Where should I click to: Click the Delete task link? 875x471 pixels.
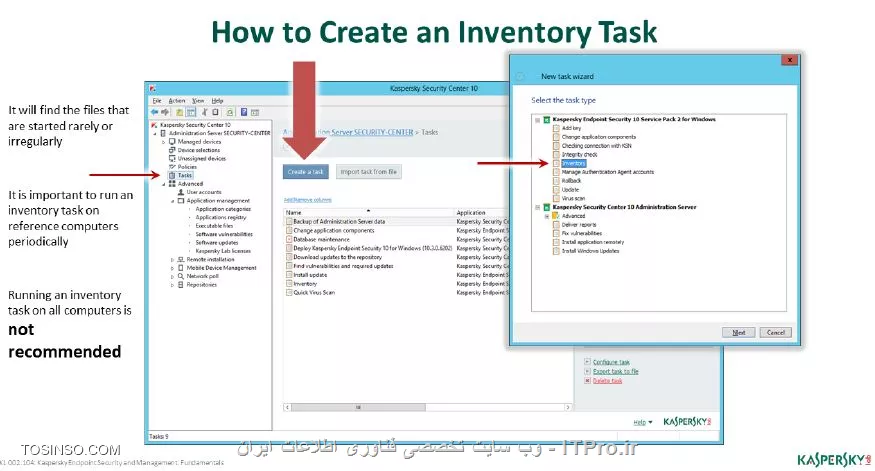point(607,381)
